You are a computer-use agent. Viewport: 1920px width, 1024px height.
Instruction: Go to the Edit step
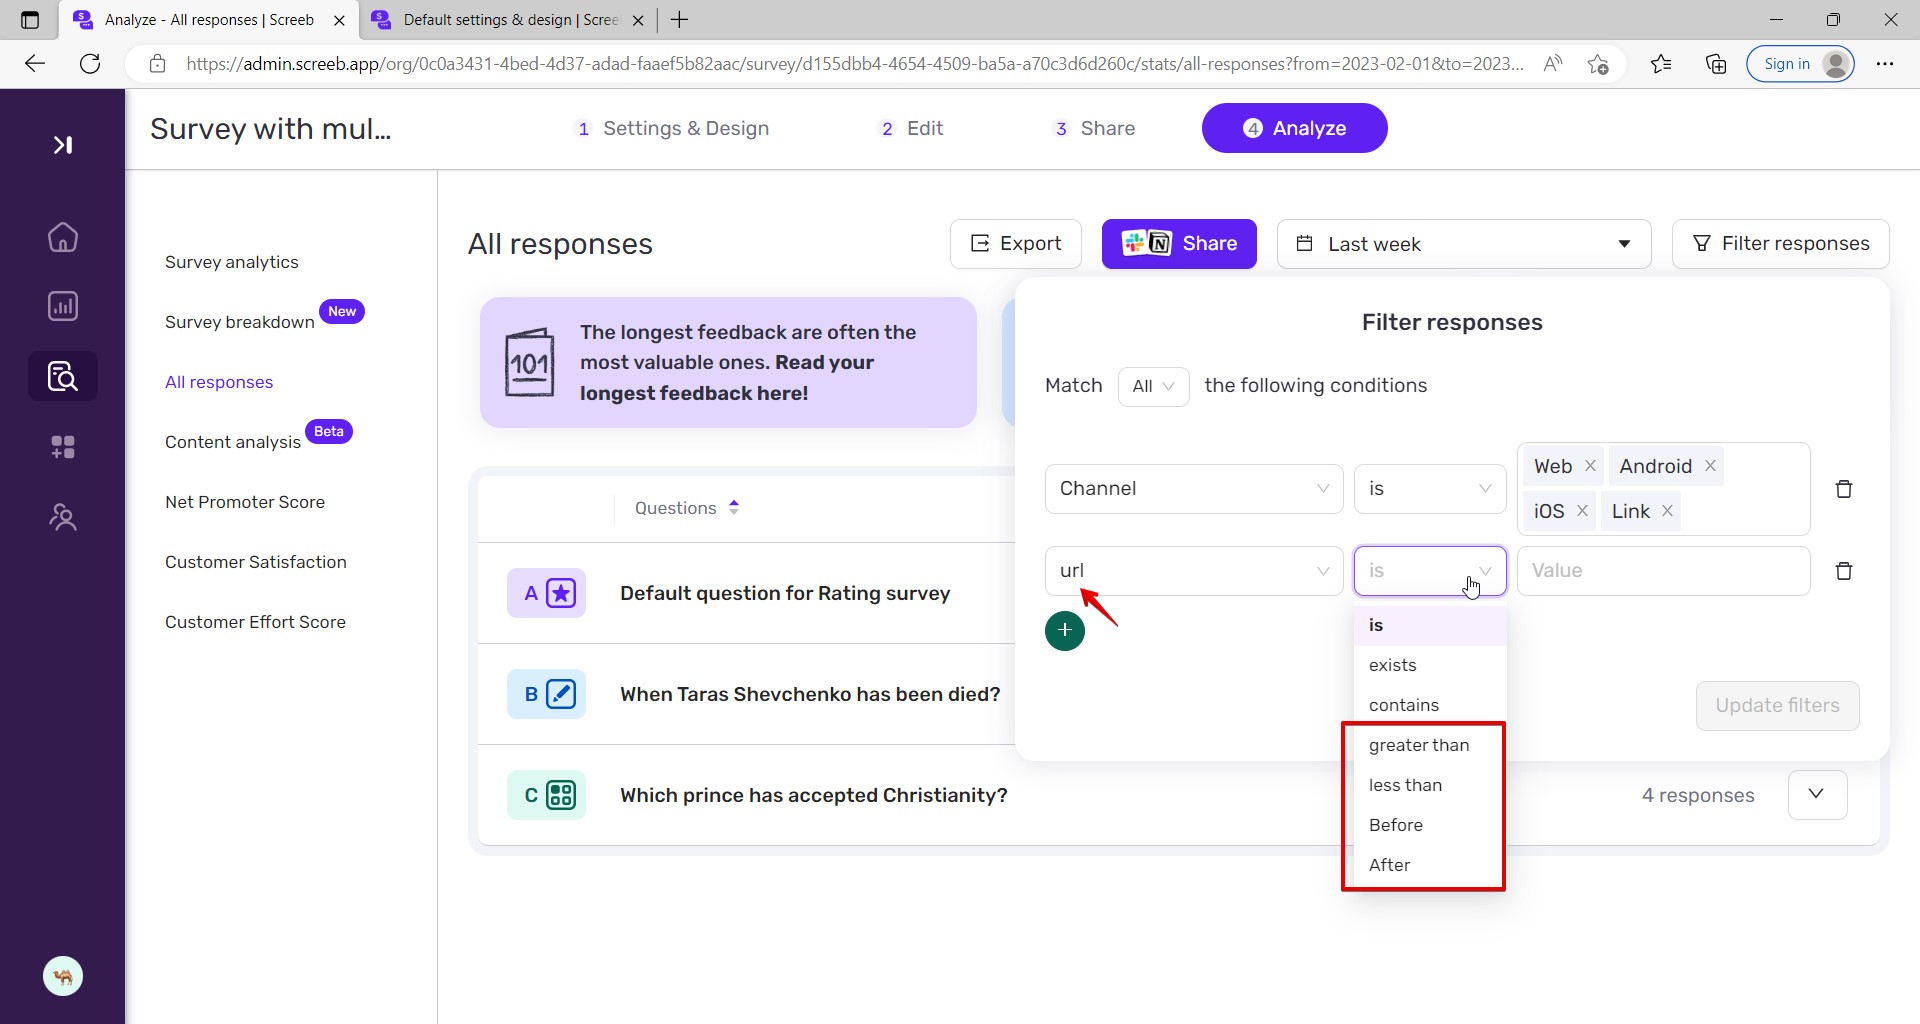(x=911, y=128)
